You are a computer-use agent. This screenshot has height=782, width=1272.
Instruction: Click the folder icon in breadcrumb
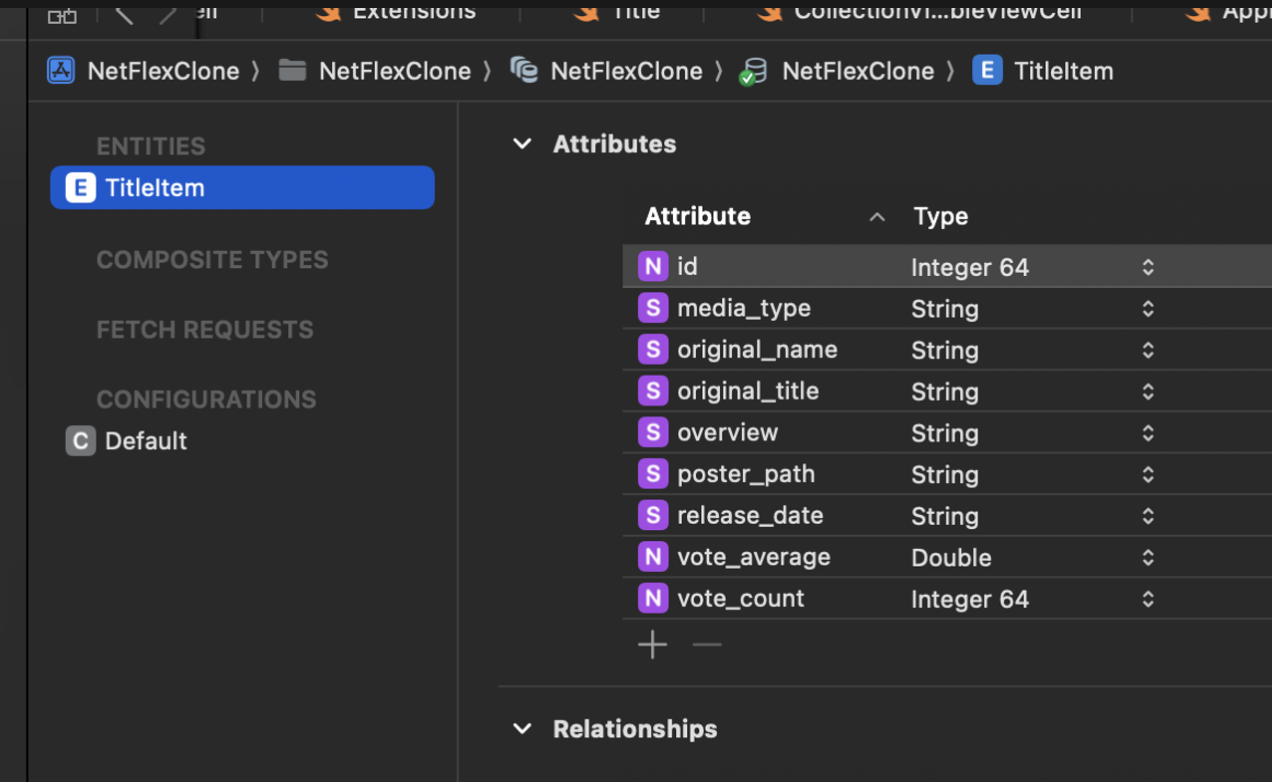coord(292,70)
